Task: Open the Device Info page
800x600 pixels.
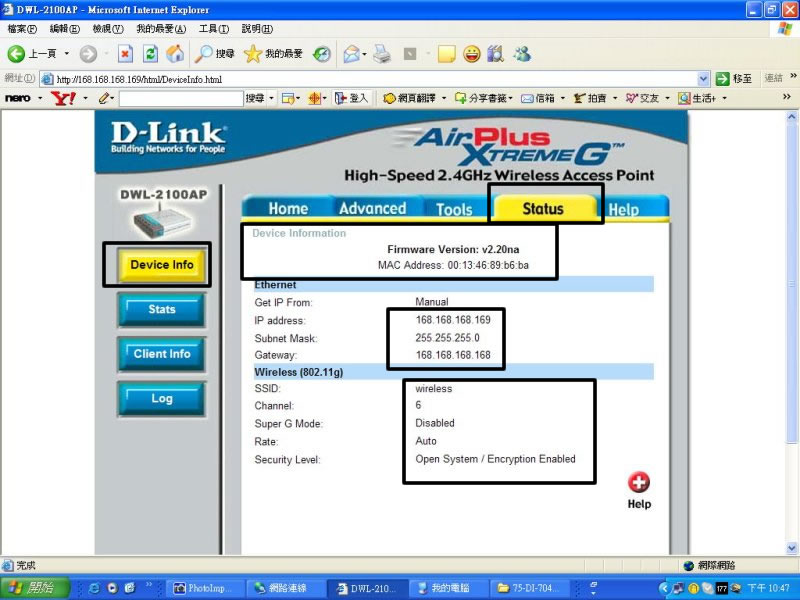Action: pyautogui.click(x=162, y=265)
